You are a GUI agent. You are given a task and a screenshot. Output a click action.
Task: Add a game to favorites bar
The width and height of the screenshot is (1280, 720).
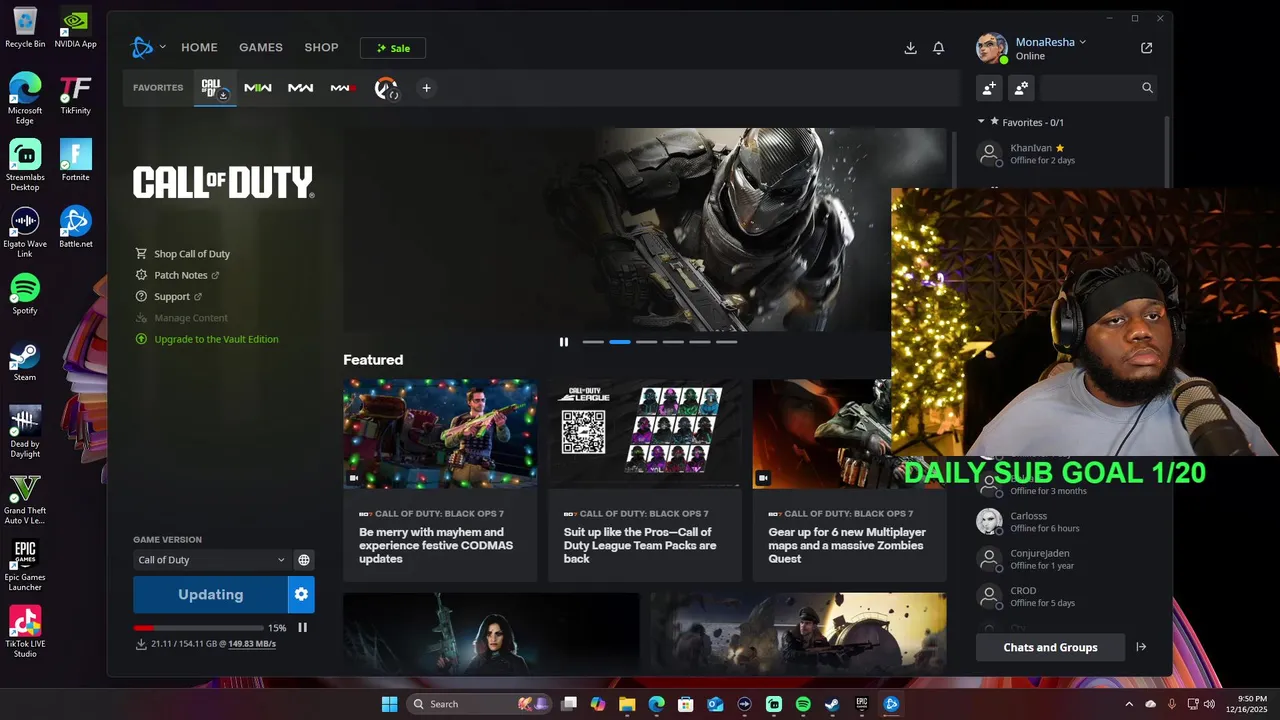pyautogui.click(x=426, y=88)
